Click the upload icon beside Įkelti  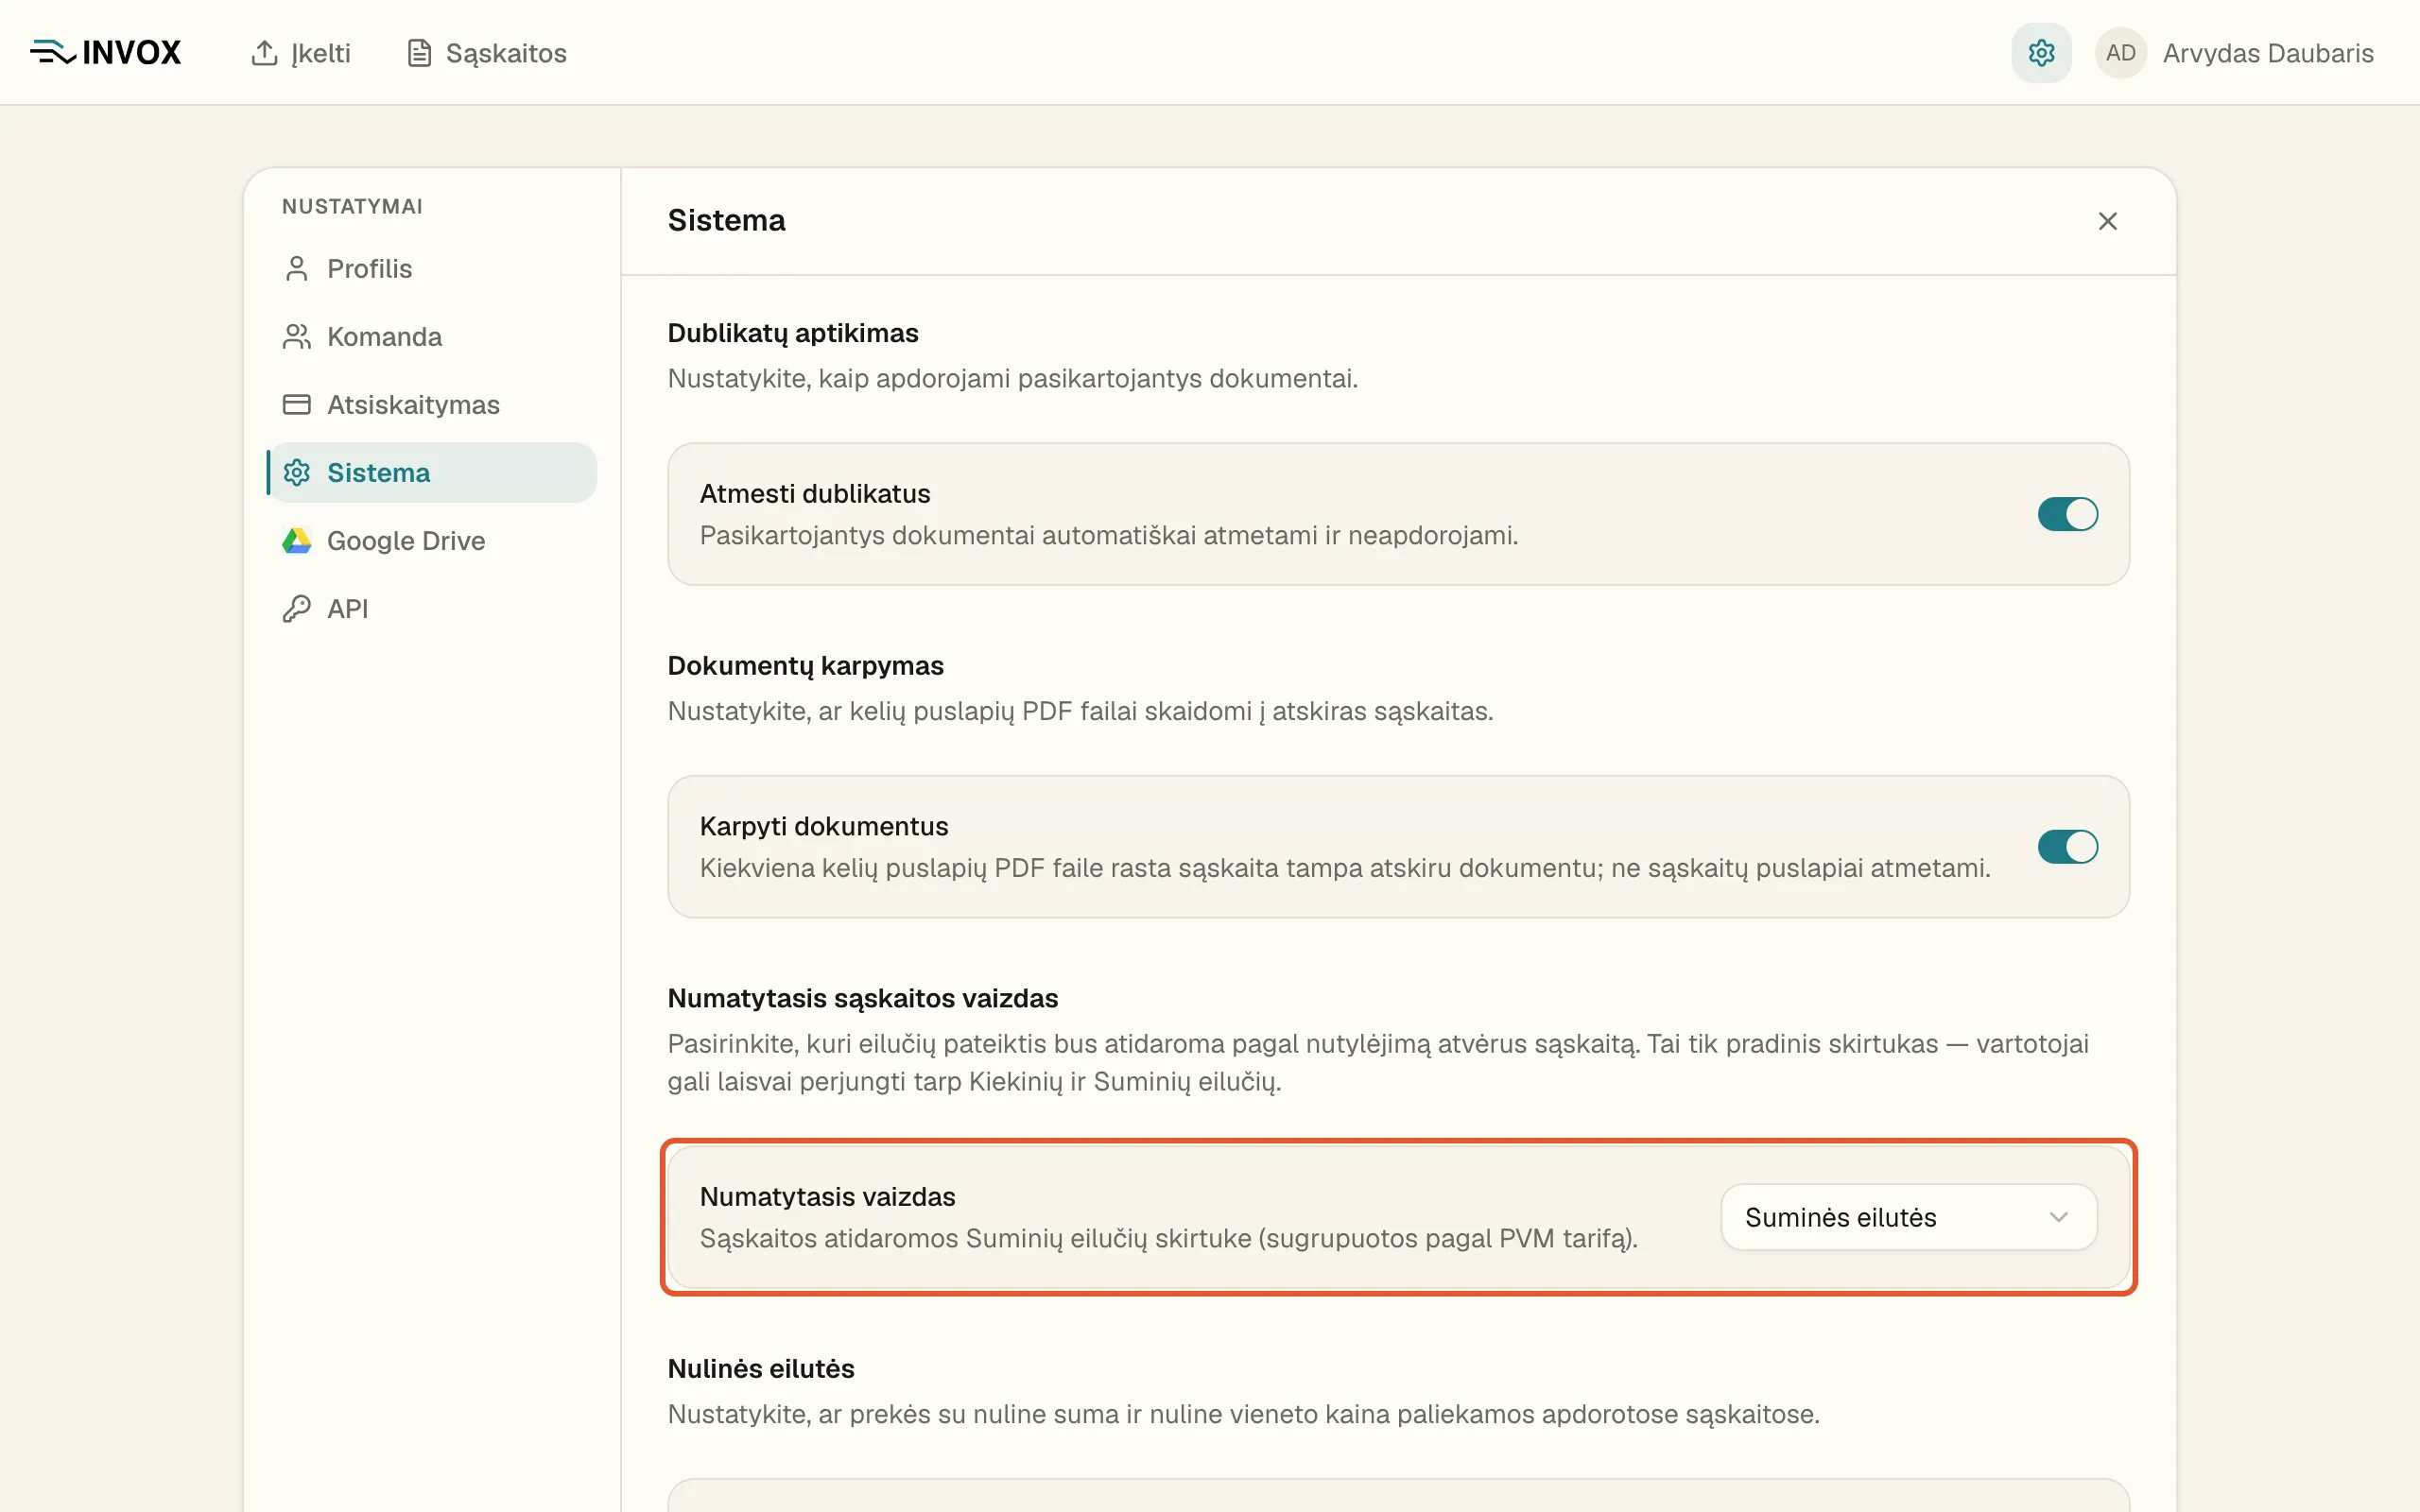(264, 53)
